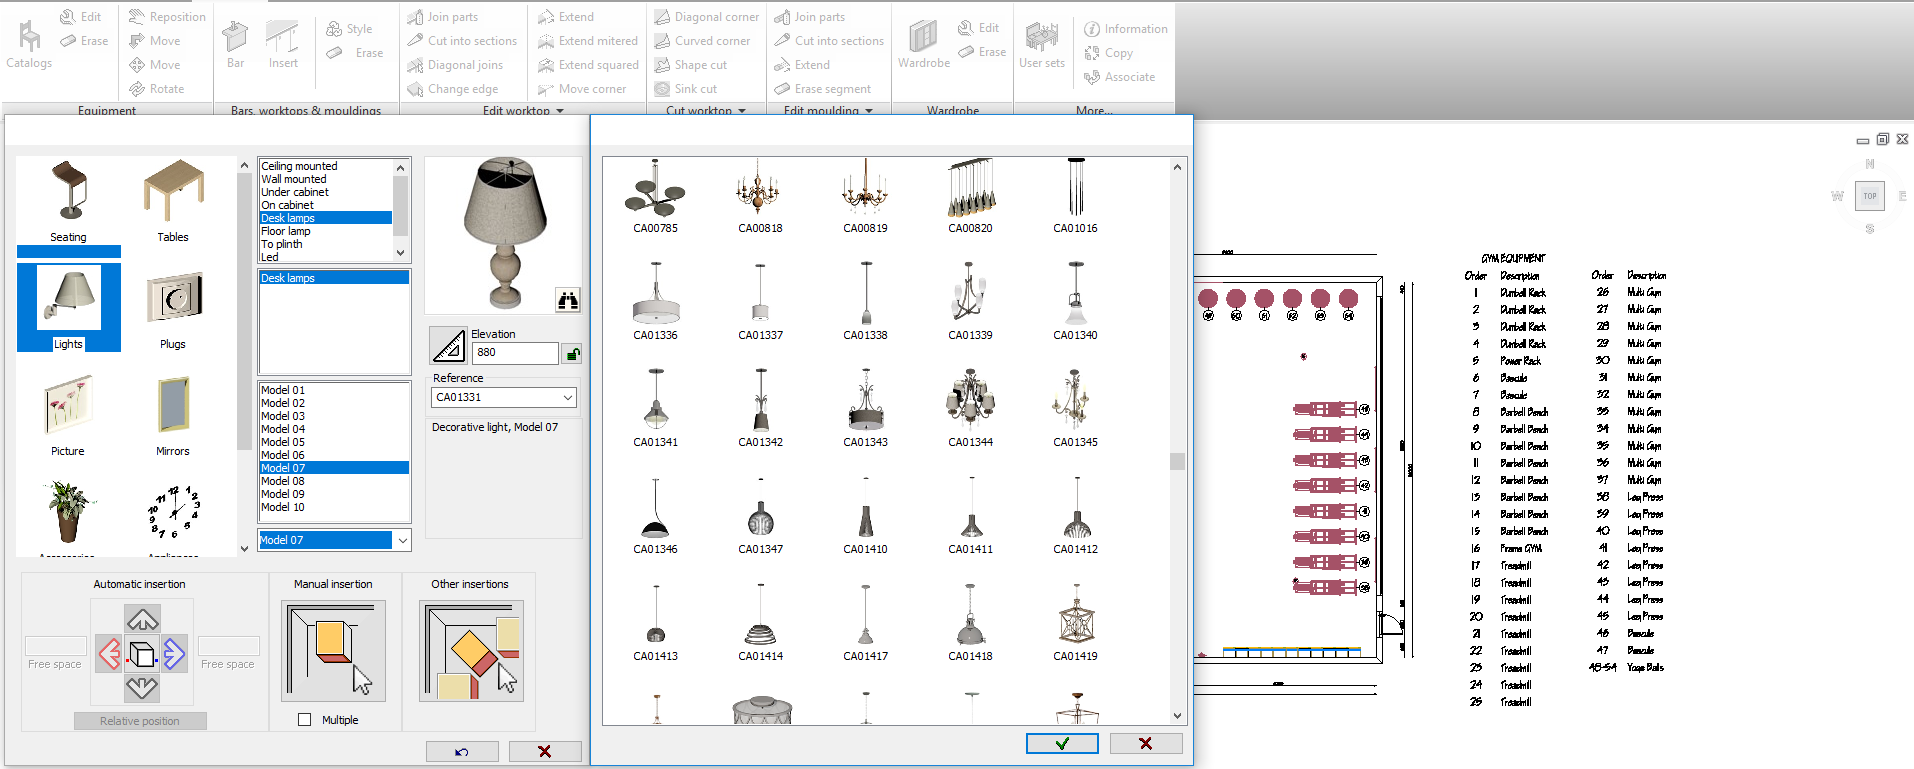Click Rotate equipment tool
Viewport: 1914px width, 769px height.
pos(156,89)
